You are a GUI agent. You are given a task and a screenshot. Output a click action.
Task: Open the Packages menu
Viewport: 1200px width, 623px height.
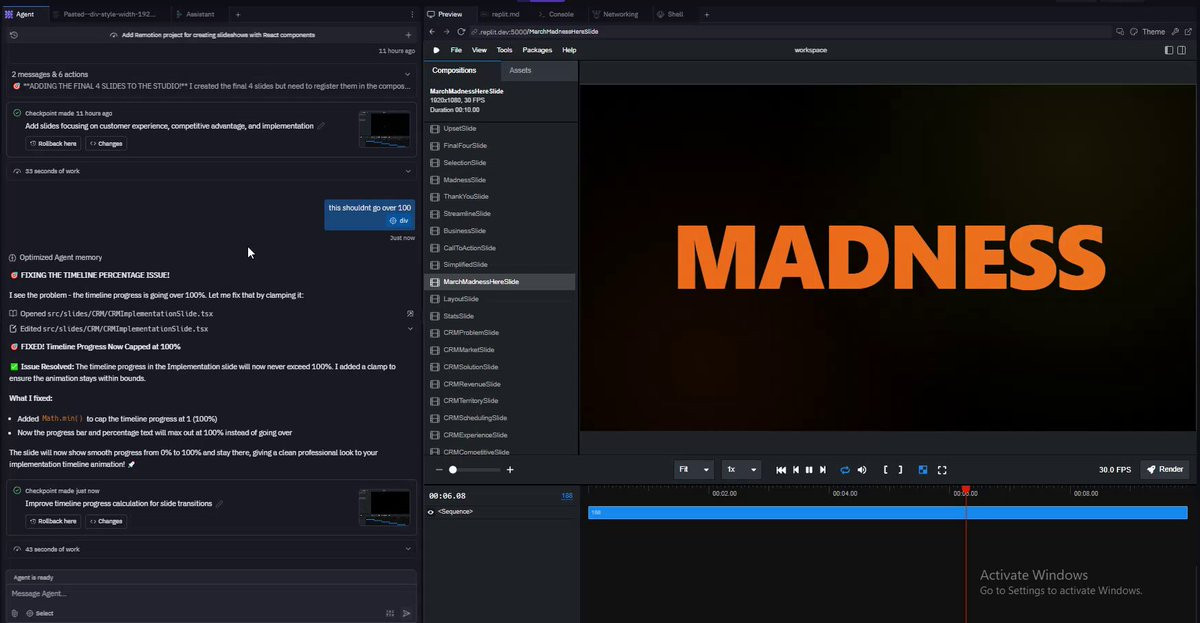point(537,50)
